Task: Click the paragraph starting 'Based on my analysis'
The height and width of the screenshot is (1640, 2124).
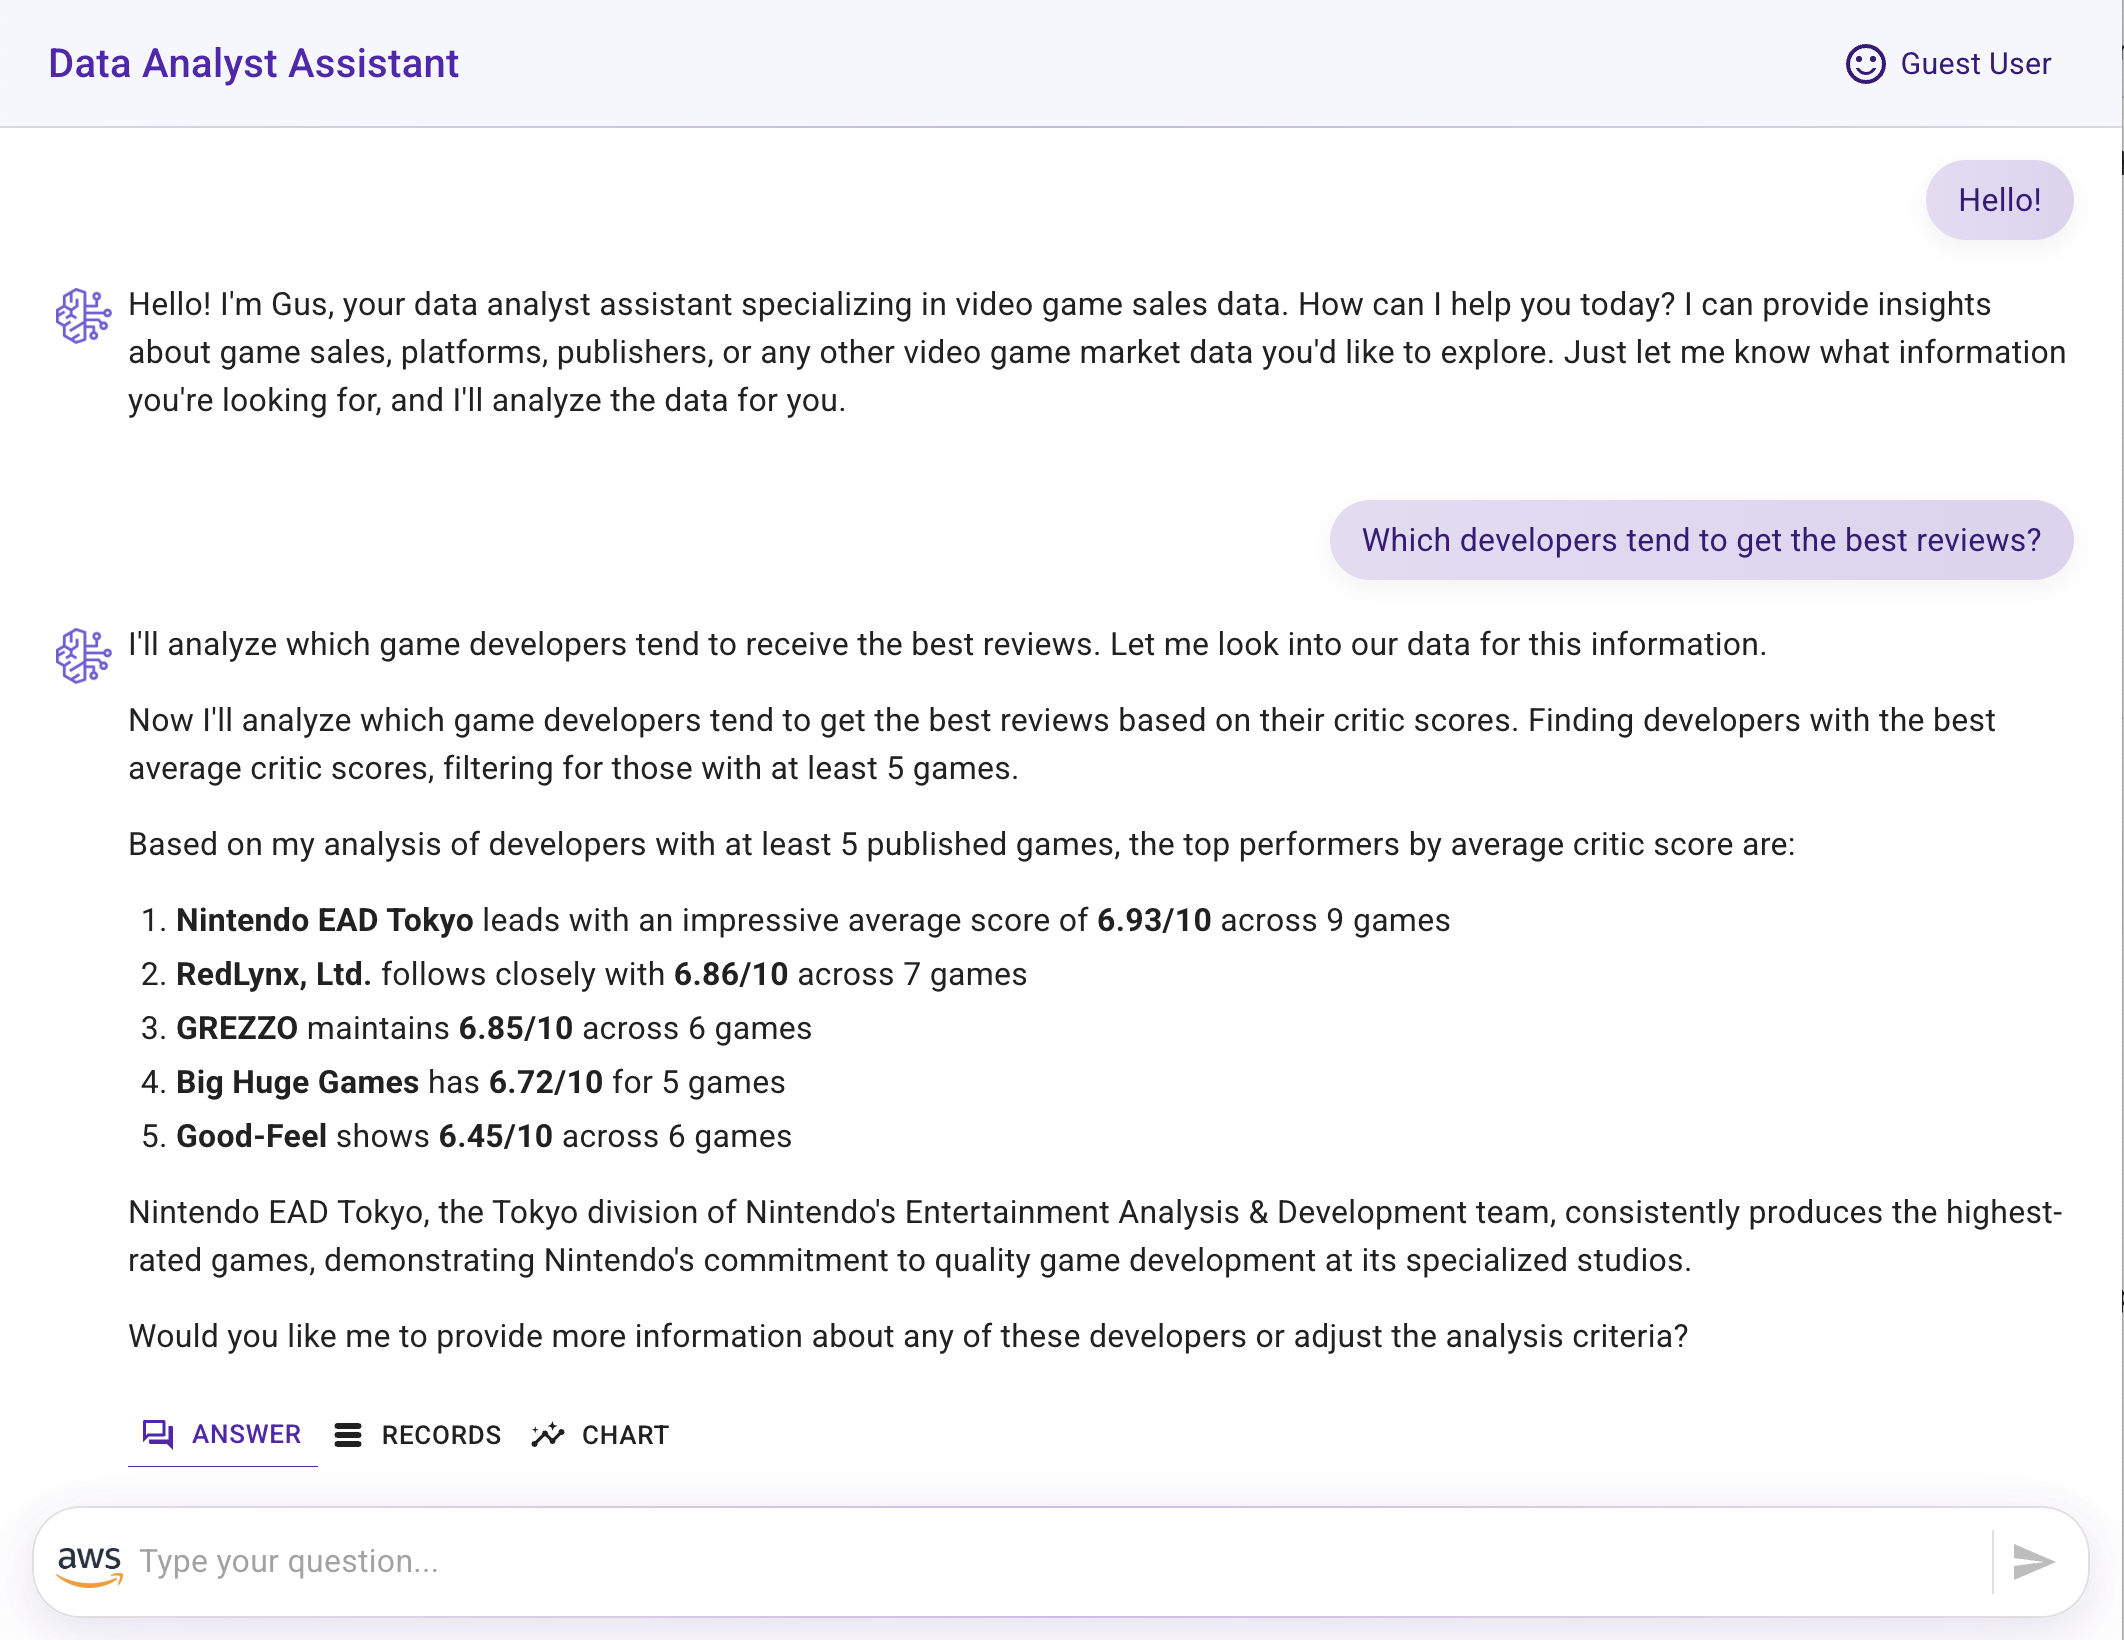Action: pyautogui.click(x=961, y=844)
